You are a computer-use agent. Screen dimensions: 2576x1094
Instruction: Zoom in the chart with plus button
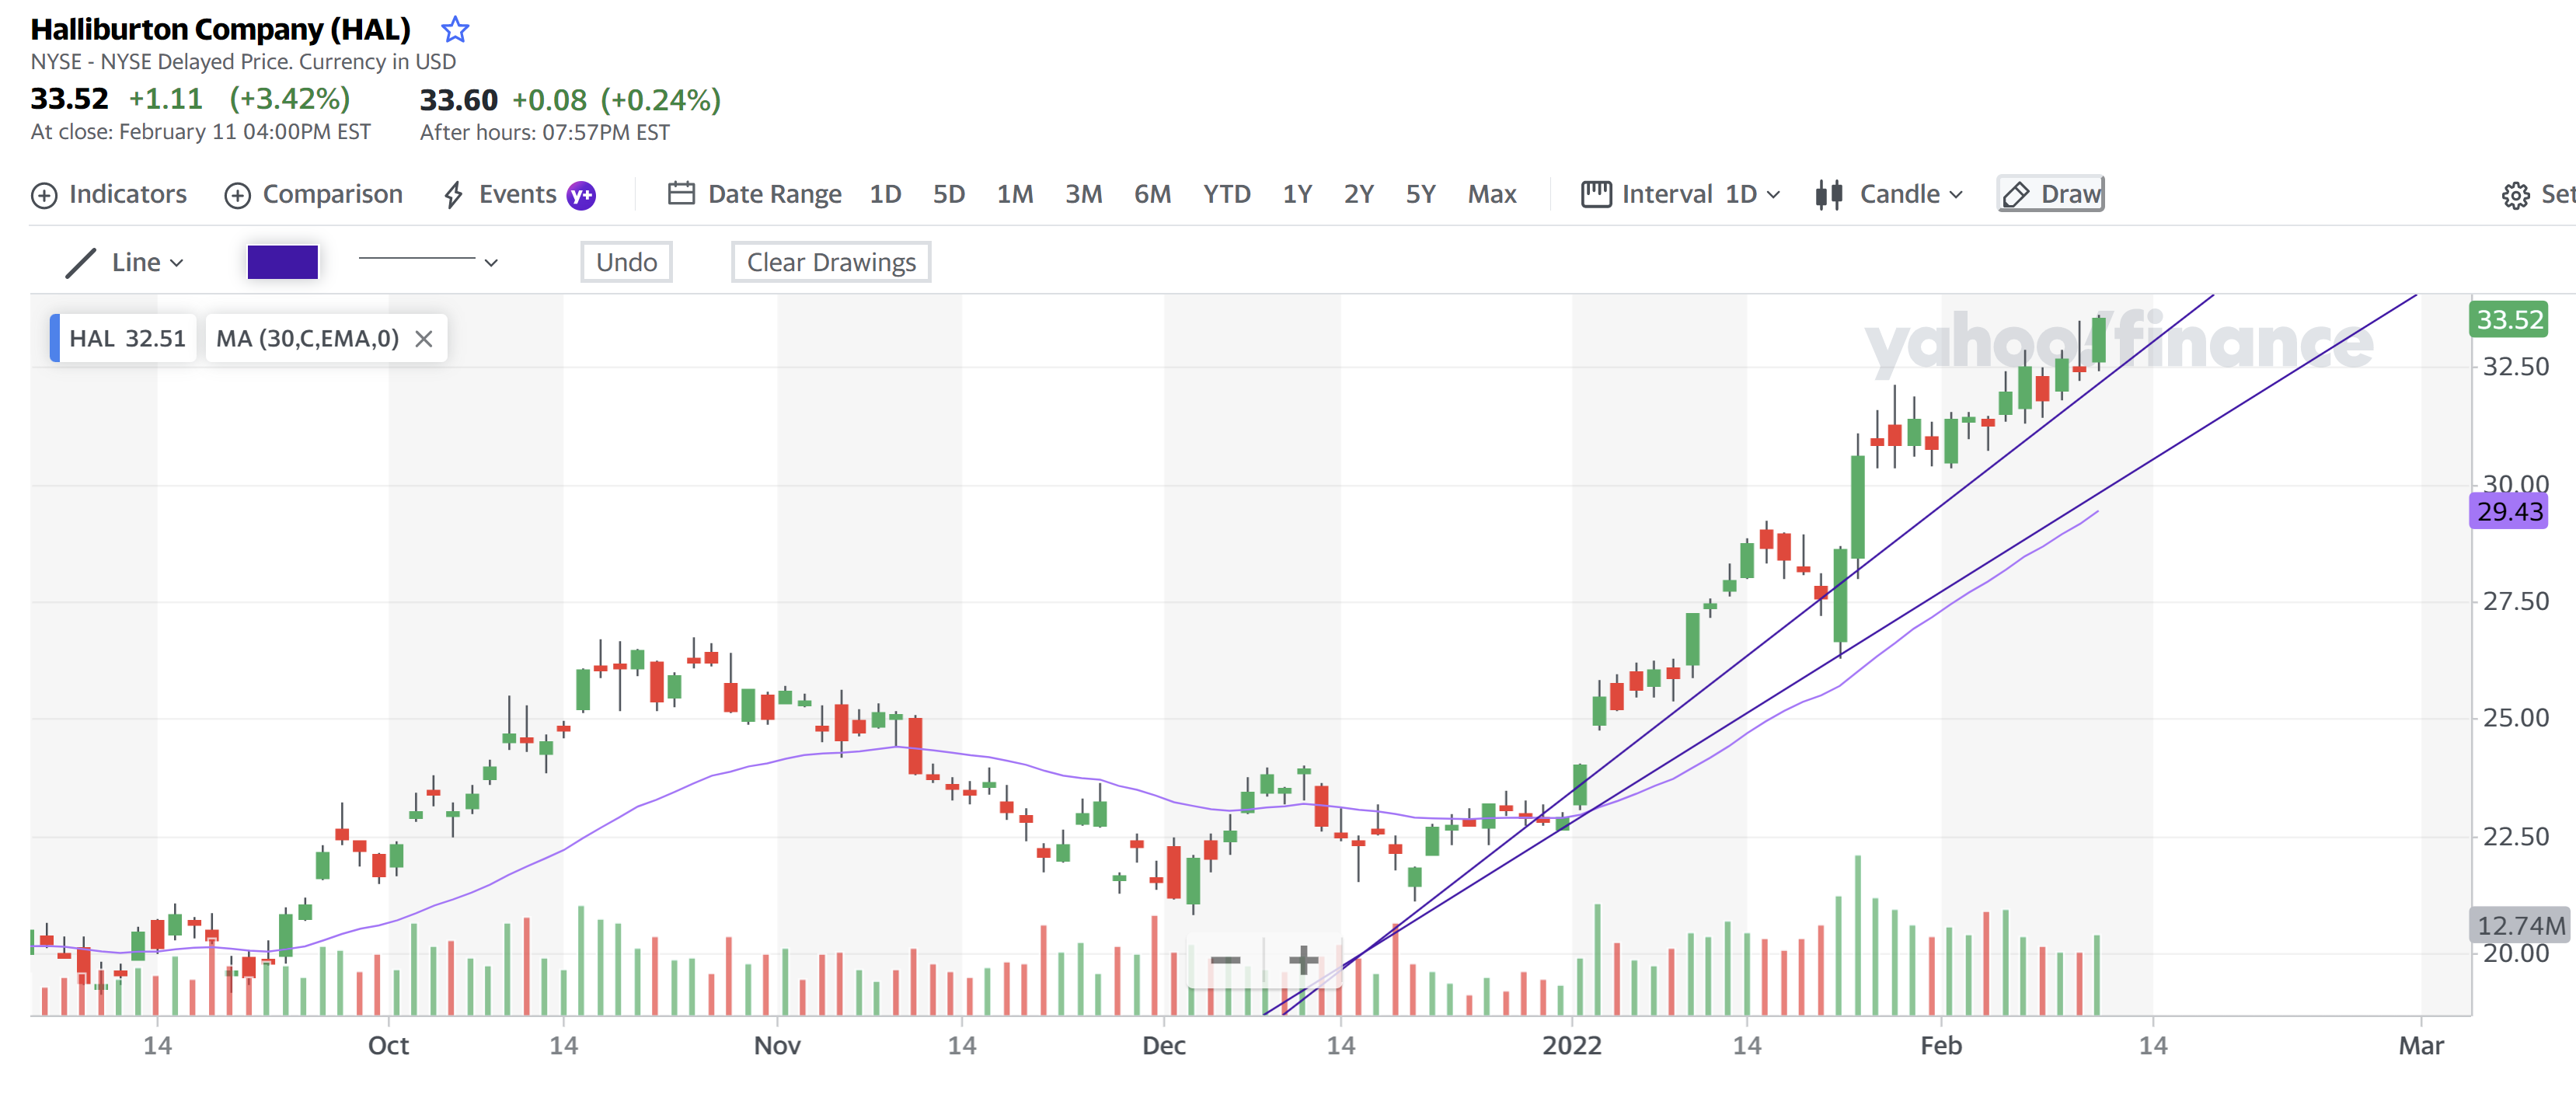(x=1303, y=961)
